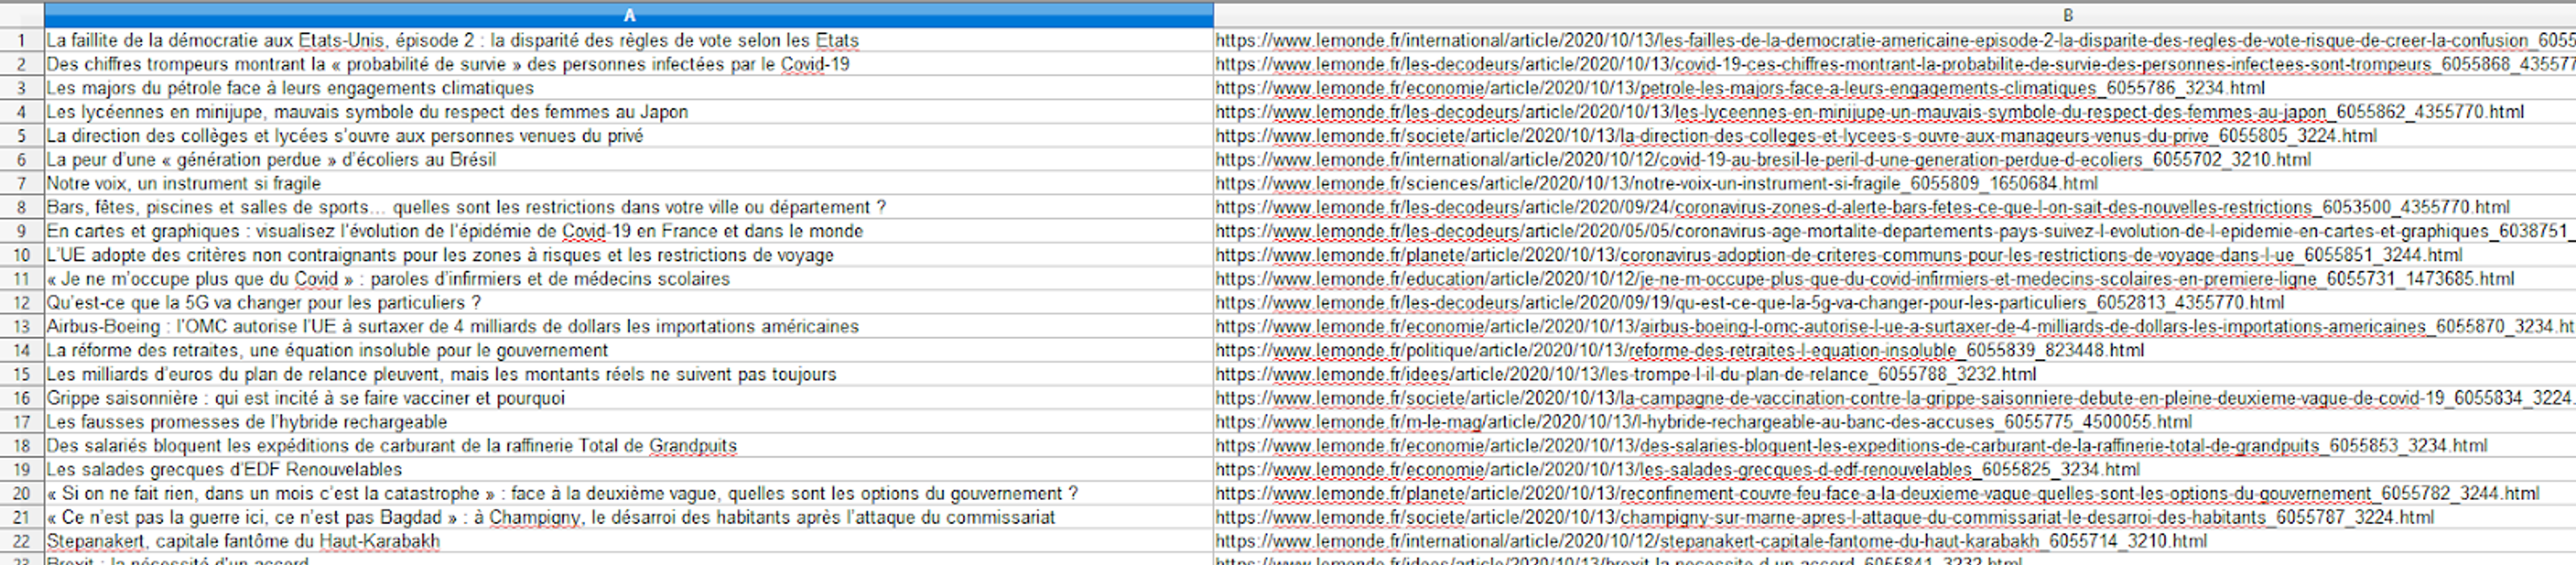
Task: Click URL cell 'l-hybride-rechargeable-au-banc-des-accuses'
Action: (1895, 422)
